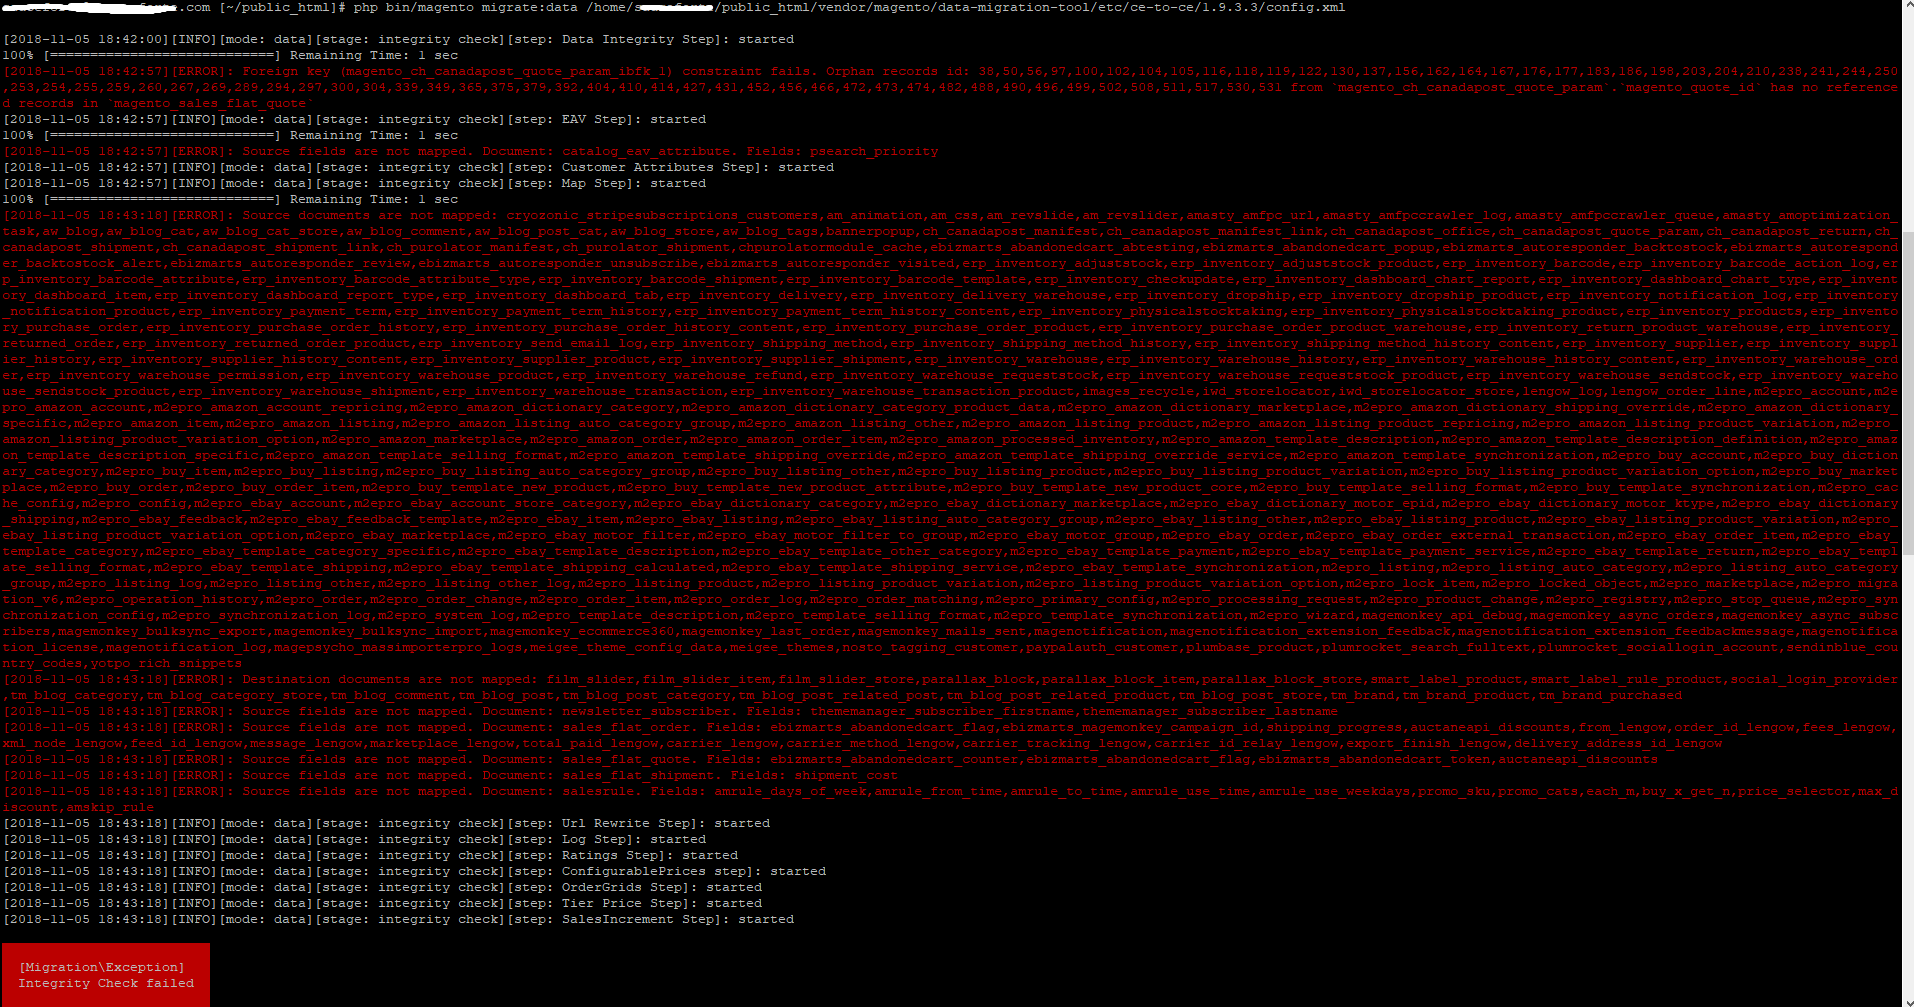The width and height of the screenshot is (1914, 1007).
Task: Click 'Destination documents are not mapped' error text
Action: [390, 679]
